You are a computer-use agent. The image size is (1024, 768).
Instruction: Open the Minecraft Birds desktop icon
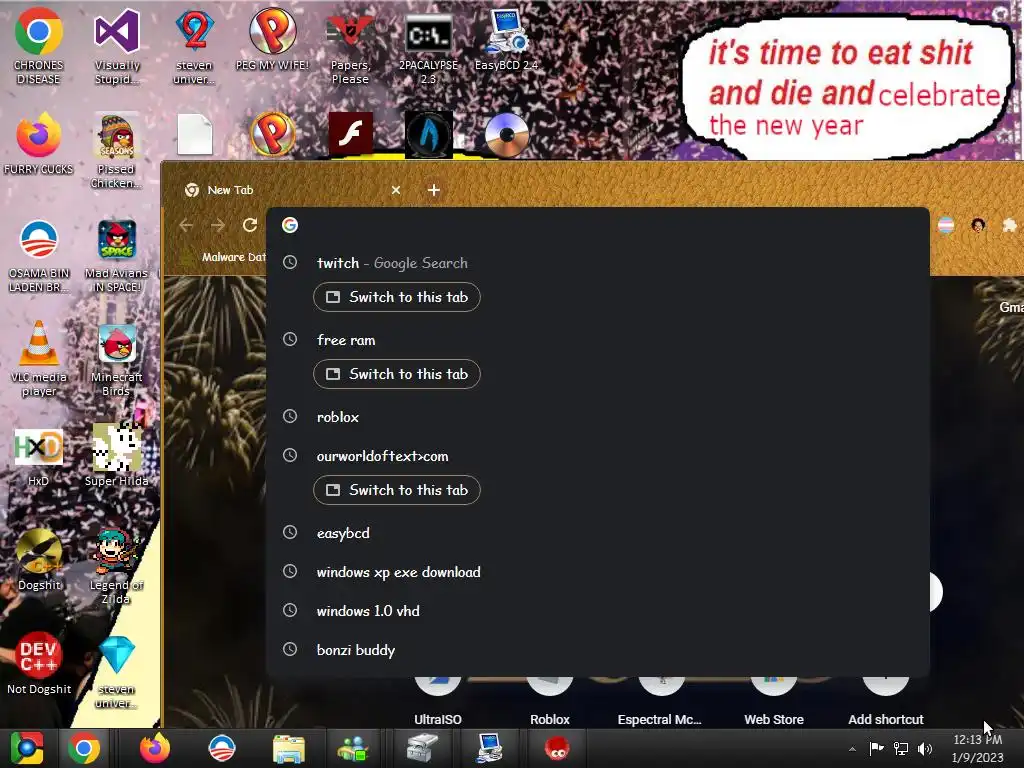(117, 359)
